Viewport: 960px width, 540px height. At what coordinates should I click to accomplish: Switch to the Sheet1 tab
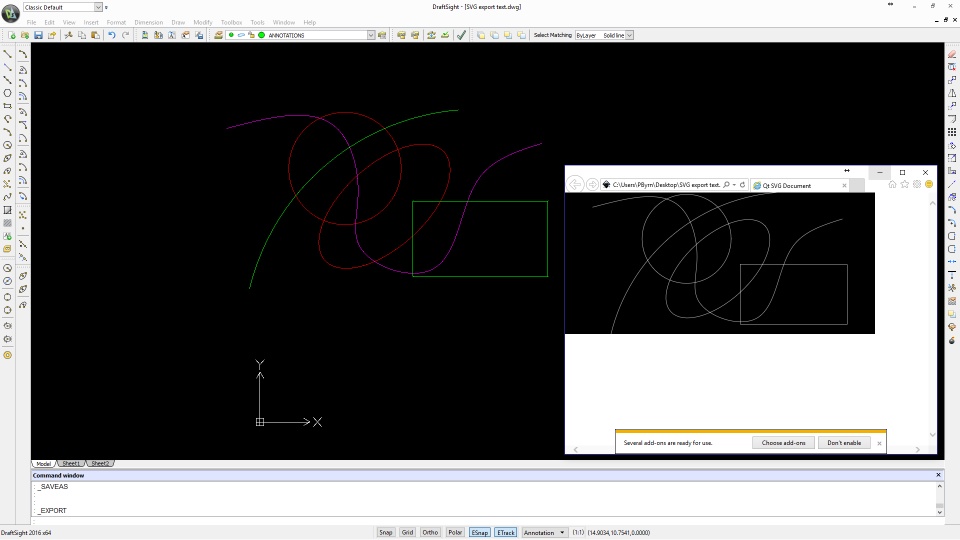point(72,464)
